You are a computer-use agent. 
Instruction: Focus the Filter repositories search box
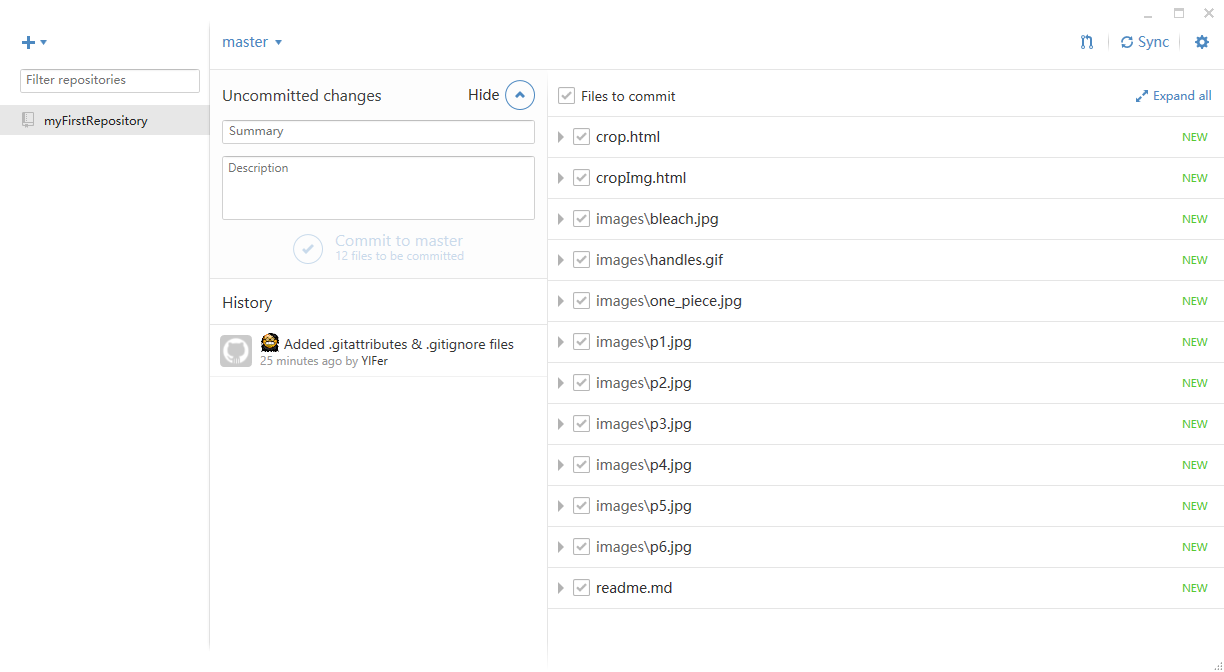[110, 80]
